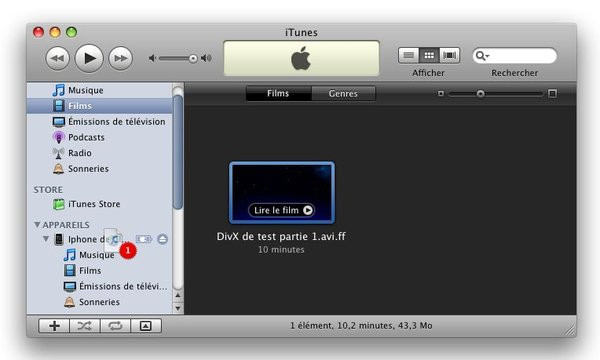Collapse the APPAREILS section triangle
This screenshot has width=600, height=360.
(37, 225)
